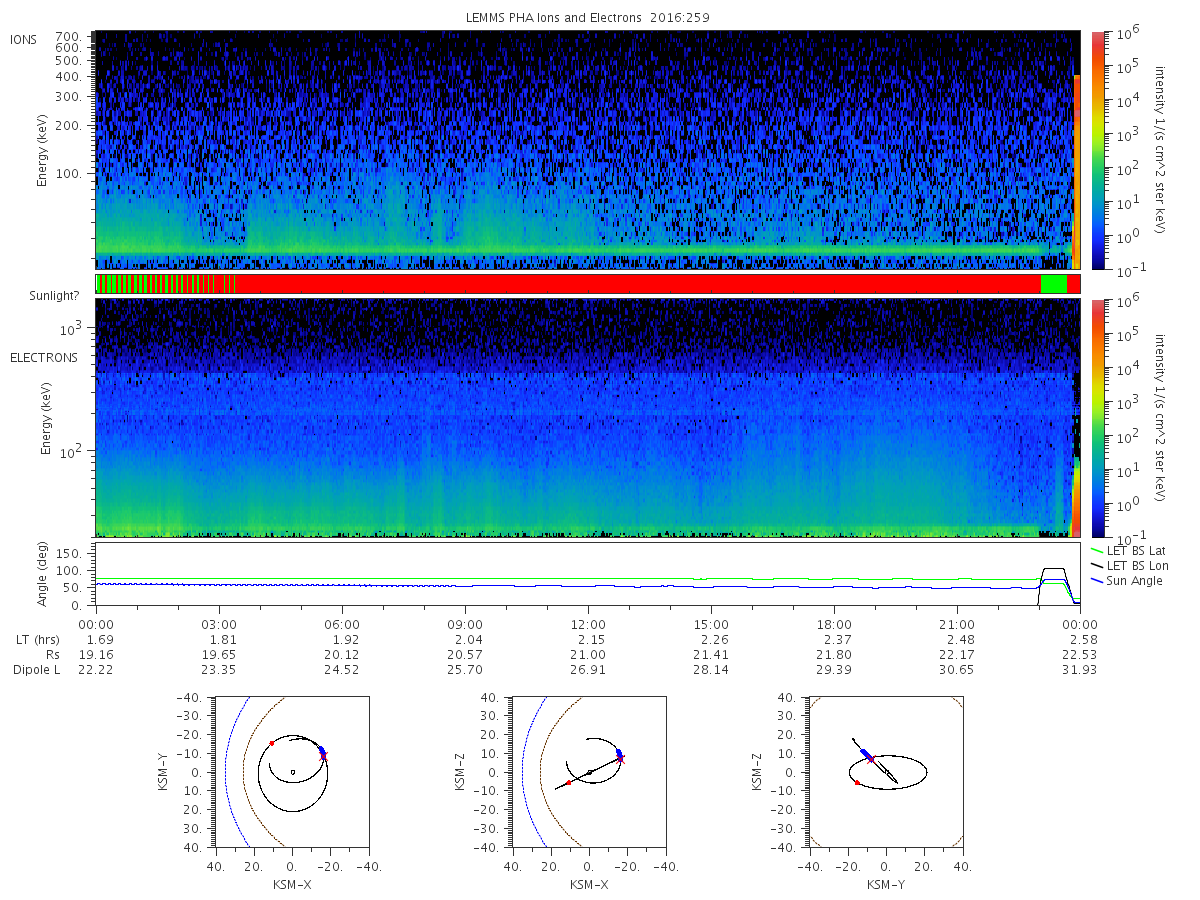Viewport: 1200px width, 900px height.
Task: Click the Rs row label
Action: 51,655
